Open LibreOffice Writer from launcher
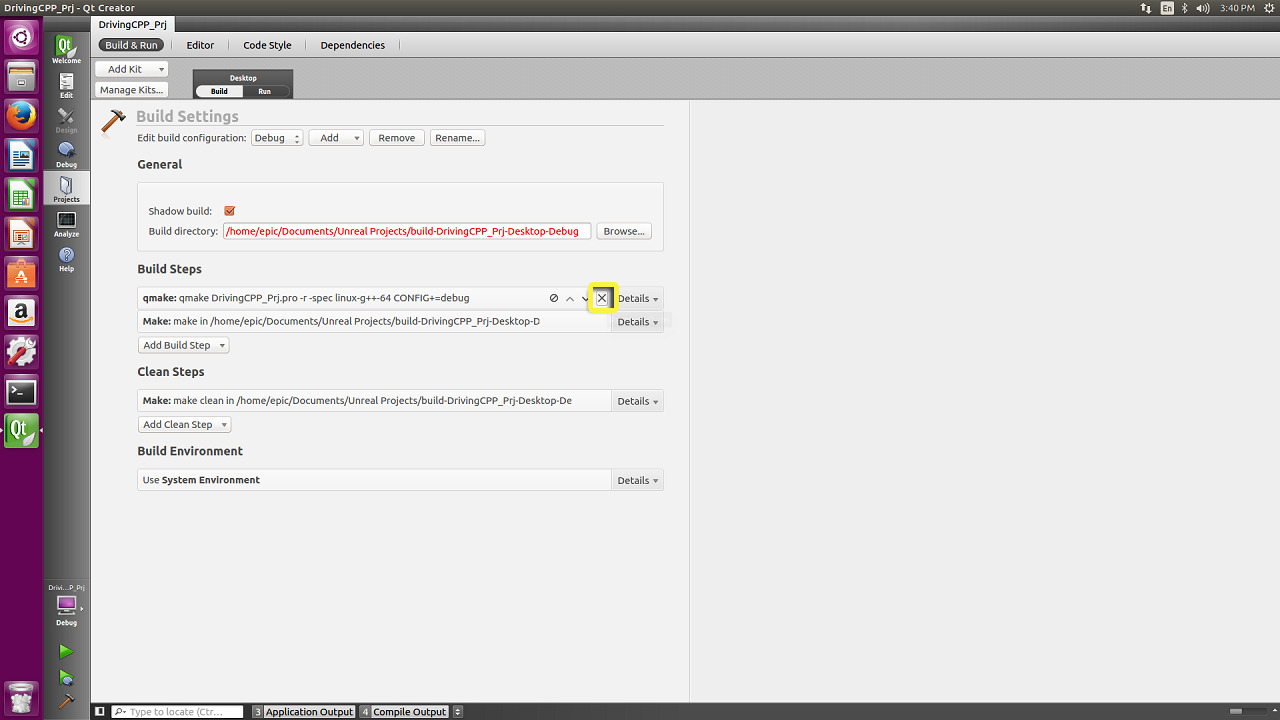The height and width of the screenshot is (720, 1280). [x=21, y=155]
